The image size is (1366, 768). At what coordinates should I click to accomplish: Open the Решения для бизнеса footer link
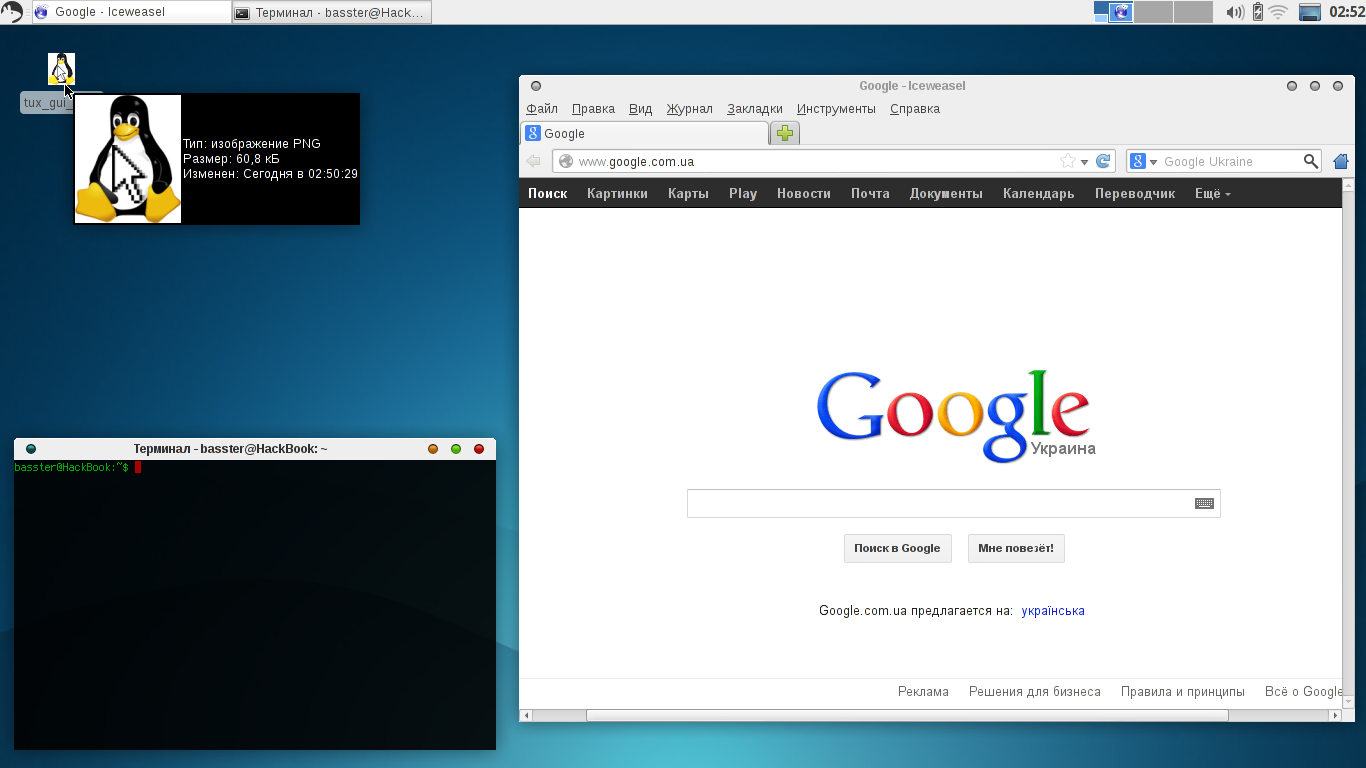[x=1035, y=692]
